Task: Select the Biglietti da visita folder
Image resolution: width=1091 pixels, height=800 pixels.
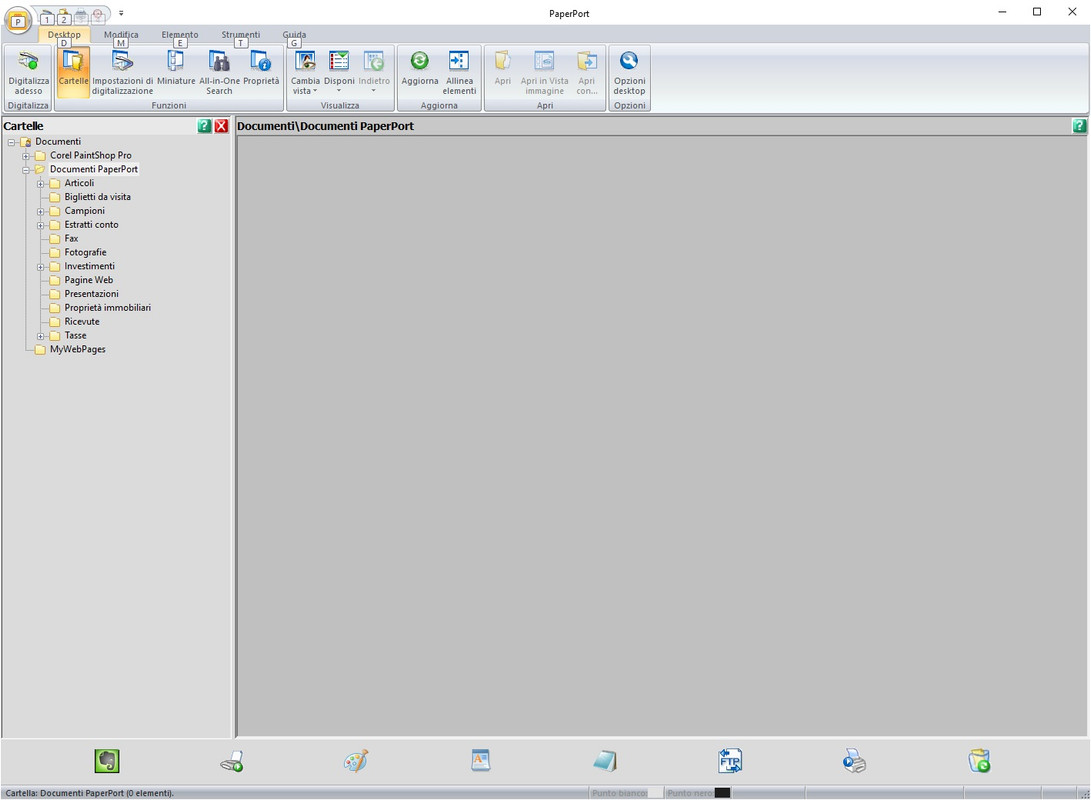Action: coord(97,197)
